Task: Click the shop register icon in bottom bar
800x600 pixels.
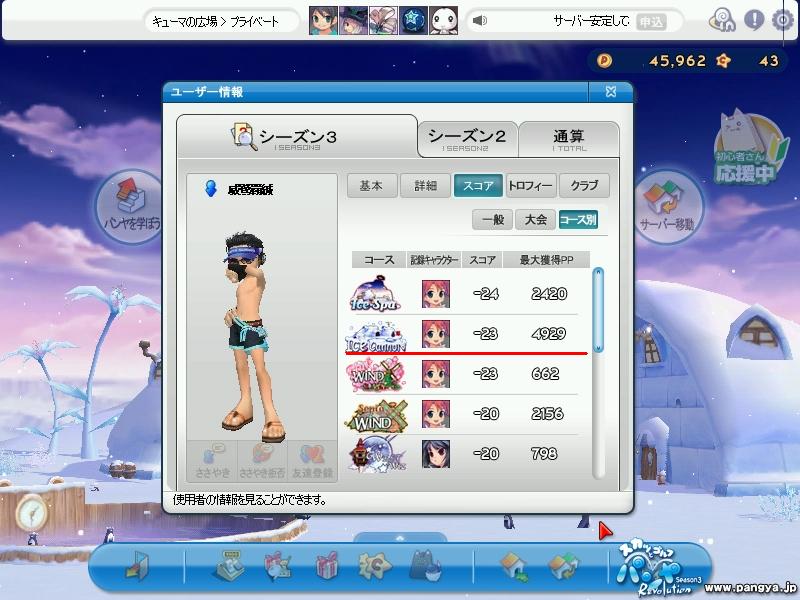Action: pos(228,565)
